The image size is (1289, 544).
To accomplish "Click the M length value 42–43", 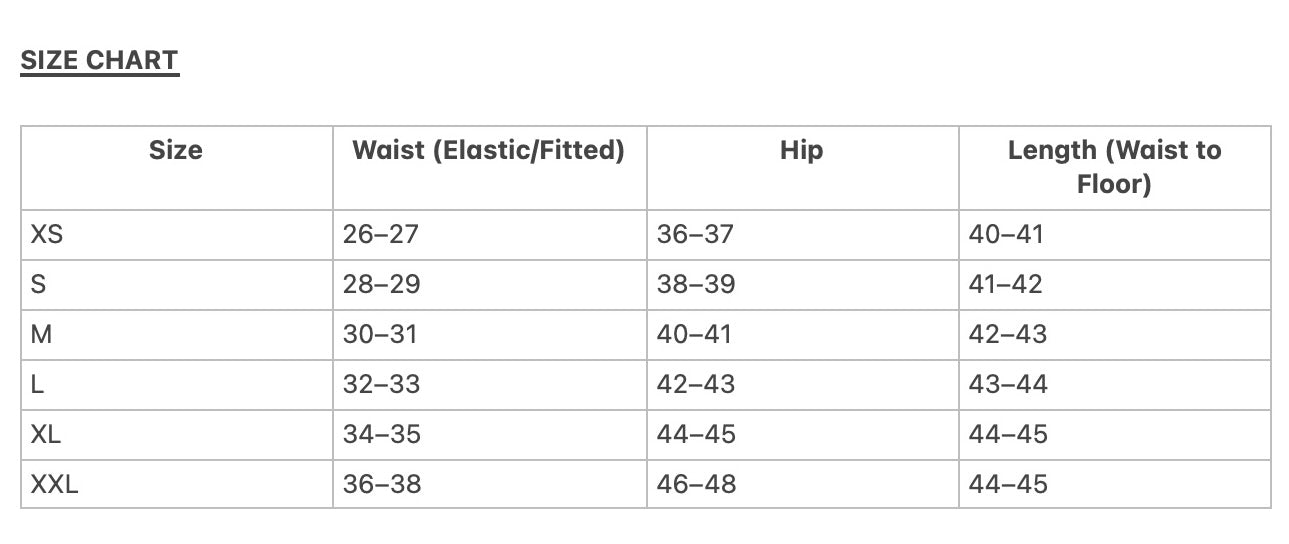I will coord(1008,334).
